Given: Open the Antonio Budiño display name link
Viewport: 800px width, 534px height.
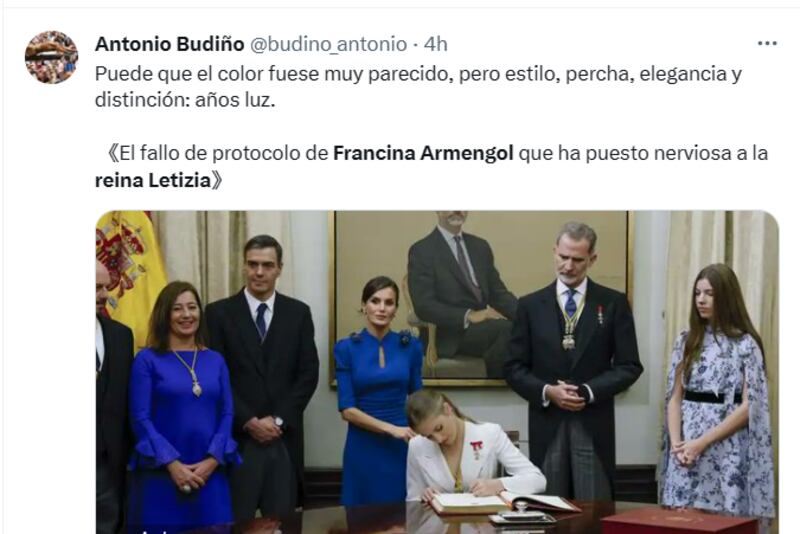Looking at the screenshot, I should point(169,44).
